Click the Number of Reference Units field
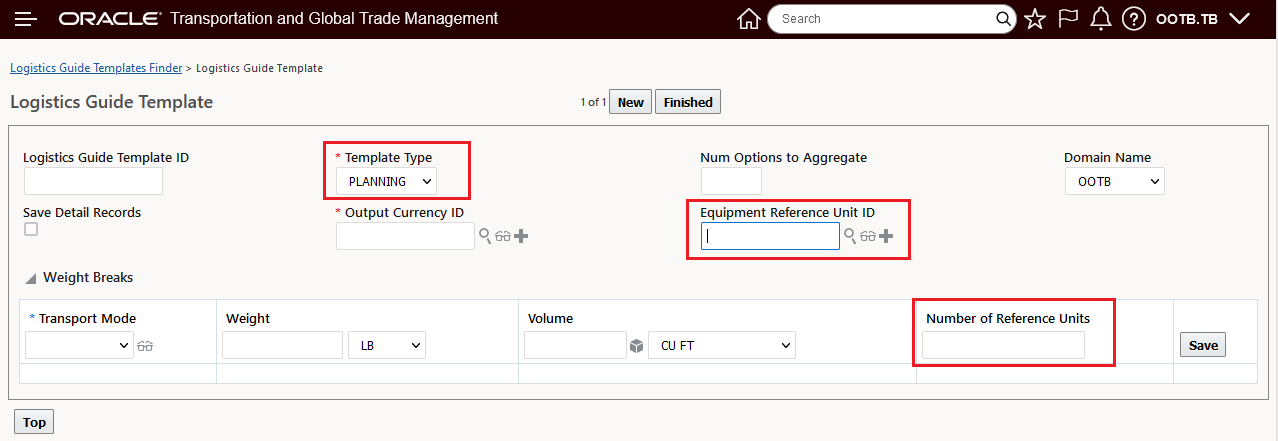The height and width of the screenshot is (441, 1278). (1003, 345)
